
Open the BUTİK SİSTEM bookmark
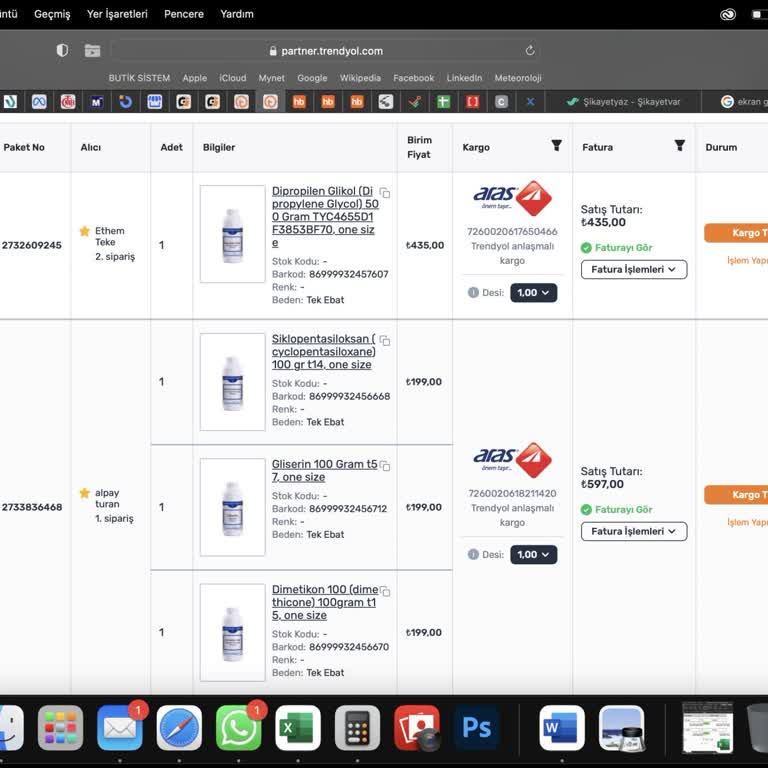coord(139,78)
